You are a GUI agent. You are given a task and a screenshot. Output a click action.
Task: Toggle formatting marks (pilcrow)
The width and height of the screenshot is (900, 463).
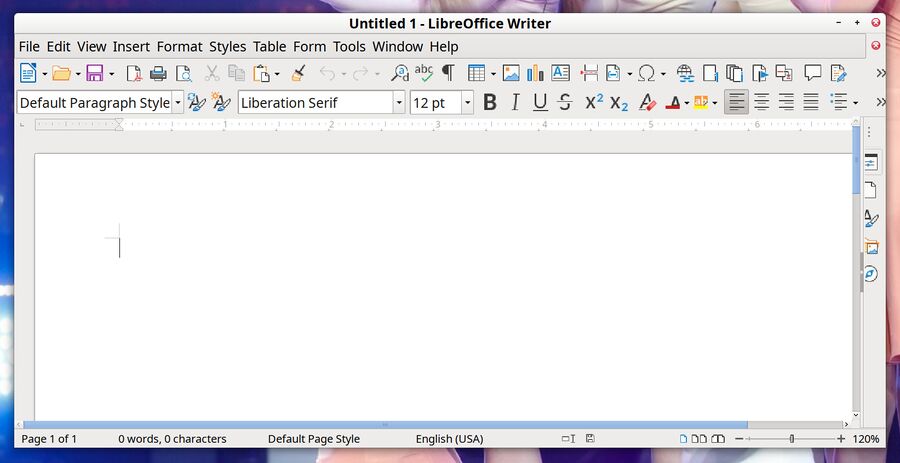pos(448,73)
